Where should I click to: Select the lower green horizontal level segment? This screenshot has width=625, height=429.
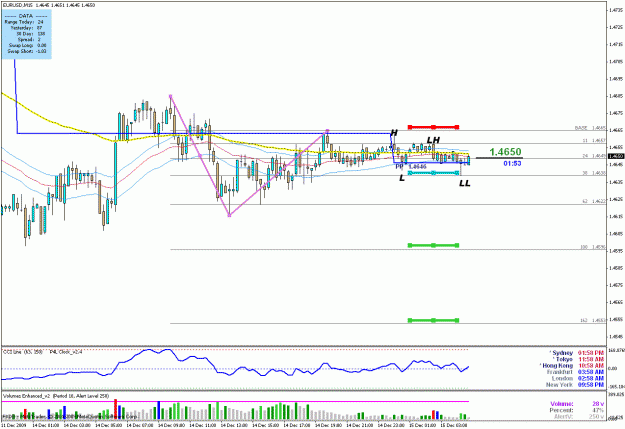pyautogui.click(x=433, y=320)
